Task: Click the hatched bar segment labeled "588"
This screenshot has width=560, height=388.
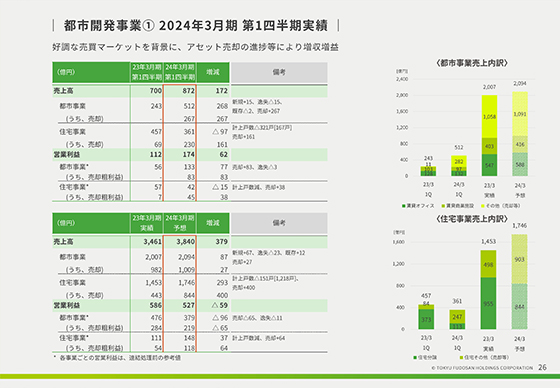Action: (x=520, y=164)
